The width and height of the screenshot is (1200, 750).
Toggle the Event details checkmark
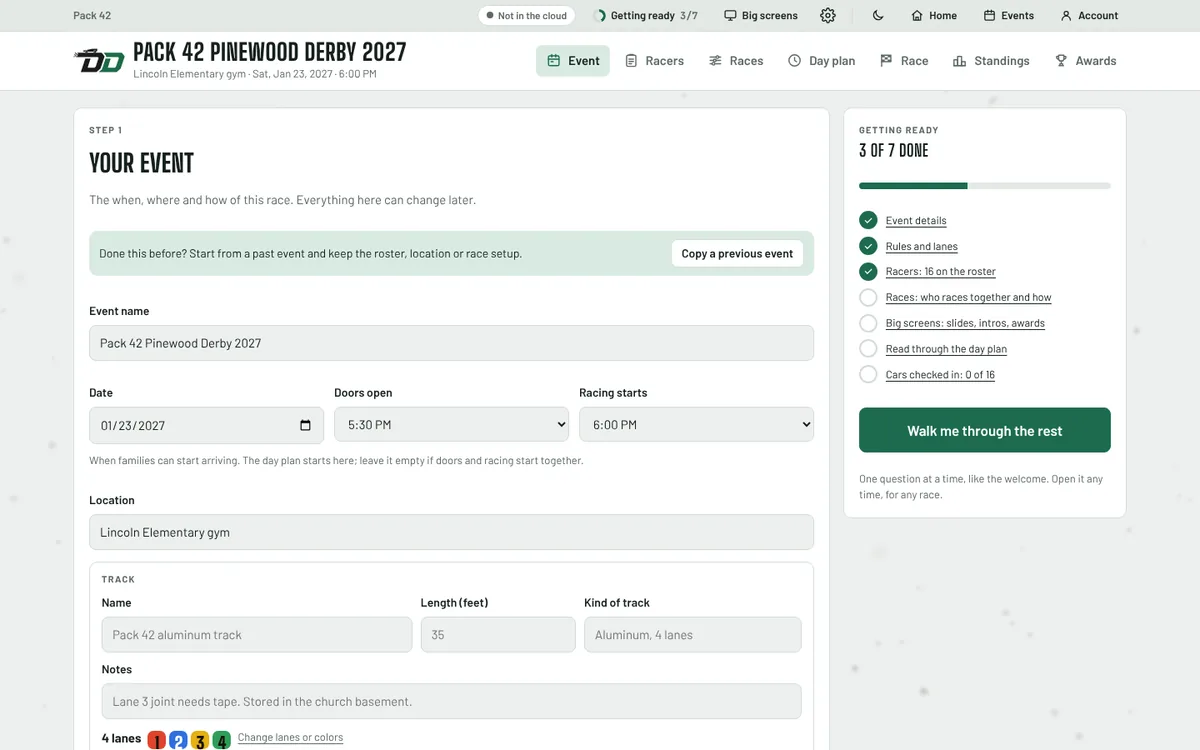(868, 220)
